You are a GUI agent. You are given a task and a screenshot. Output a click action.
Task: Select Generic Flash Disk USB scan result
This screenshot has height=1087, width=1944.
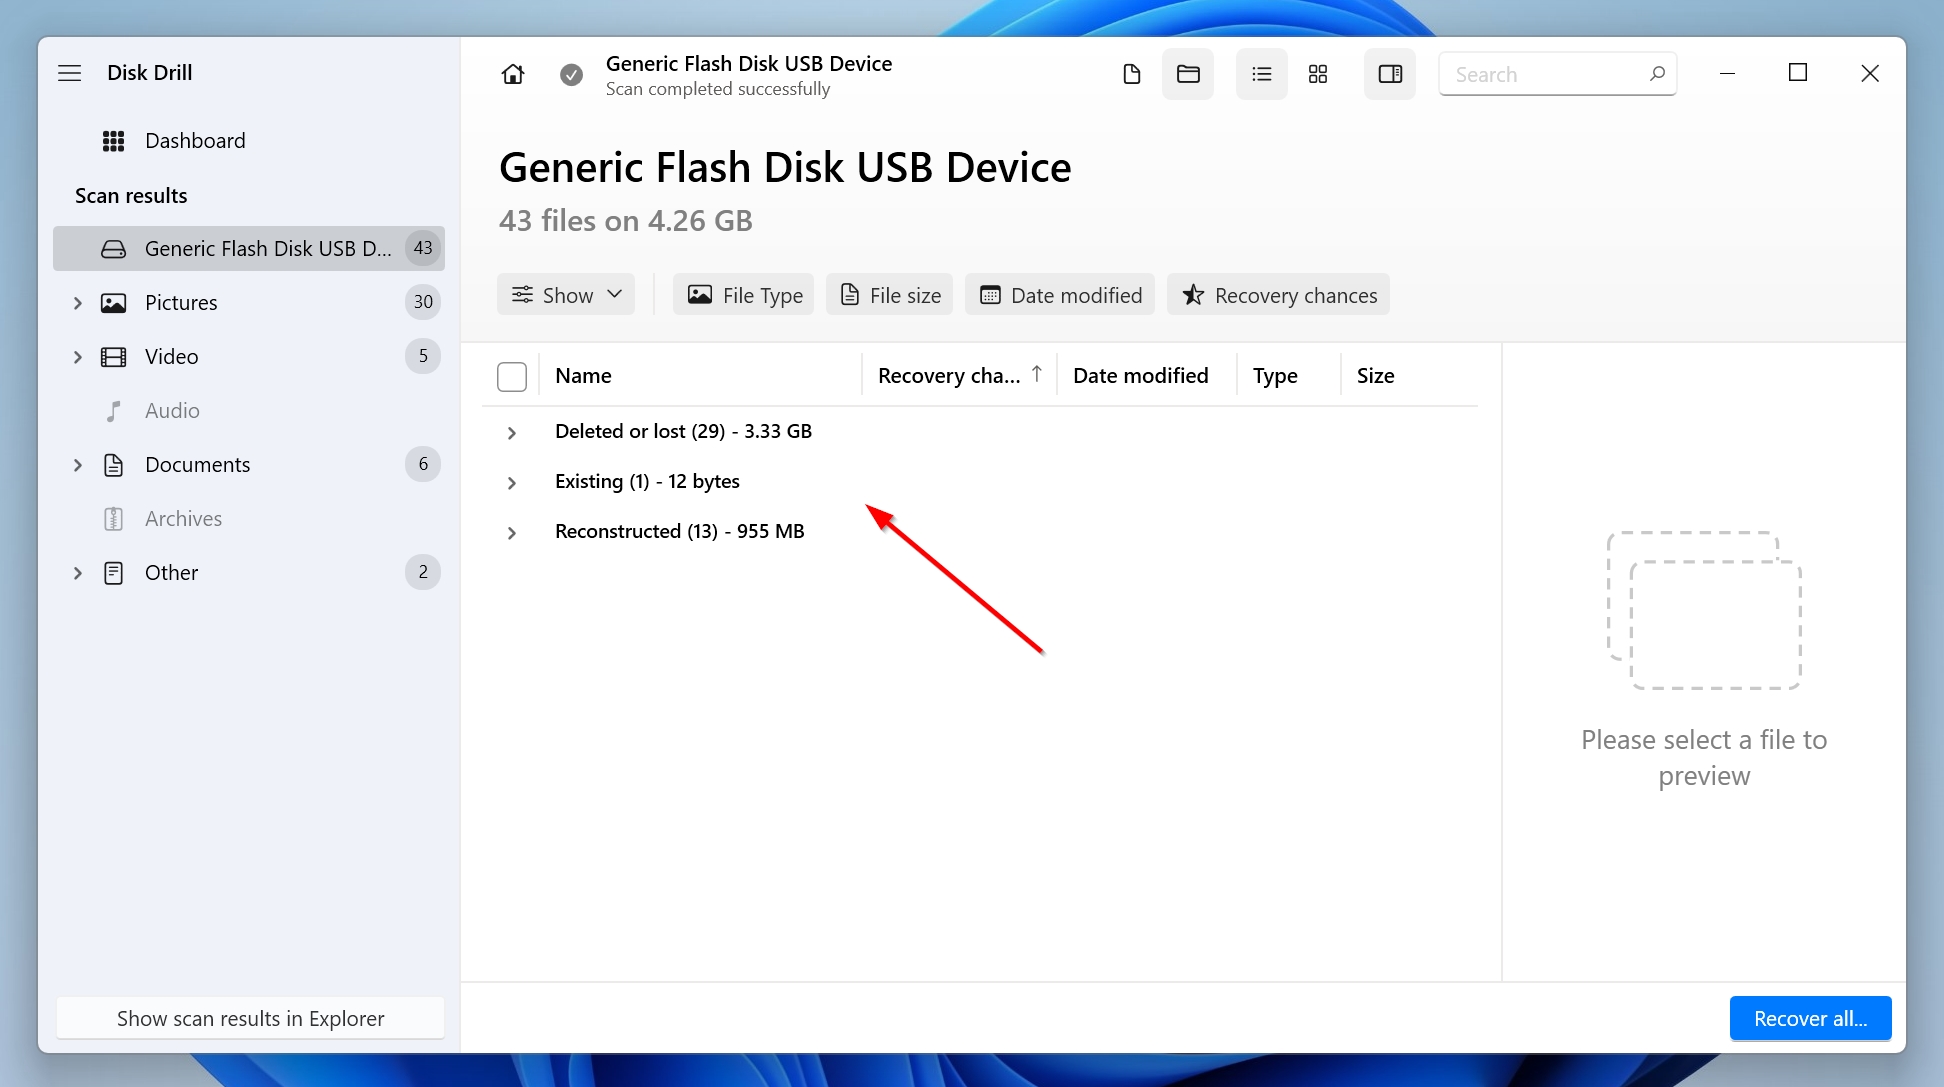249,248
